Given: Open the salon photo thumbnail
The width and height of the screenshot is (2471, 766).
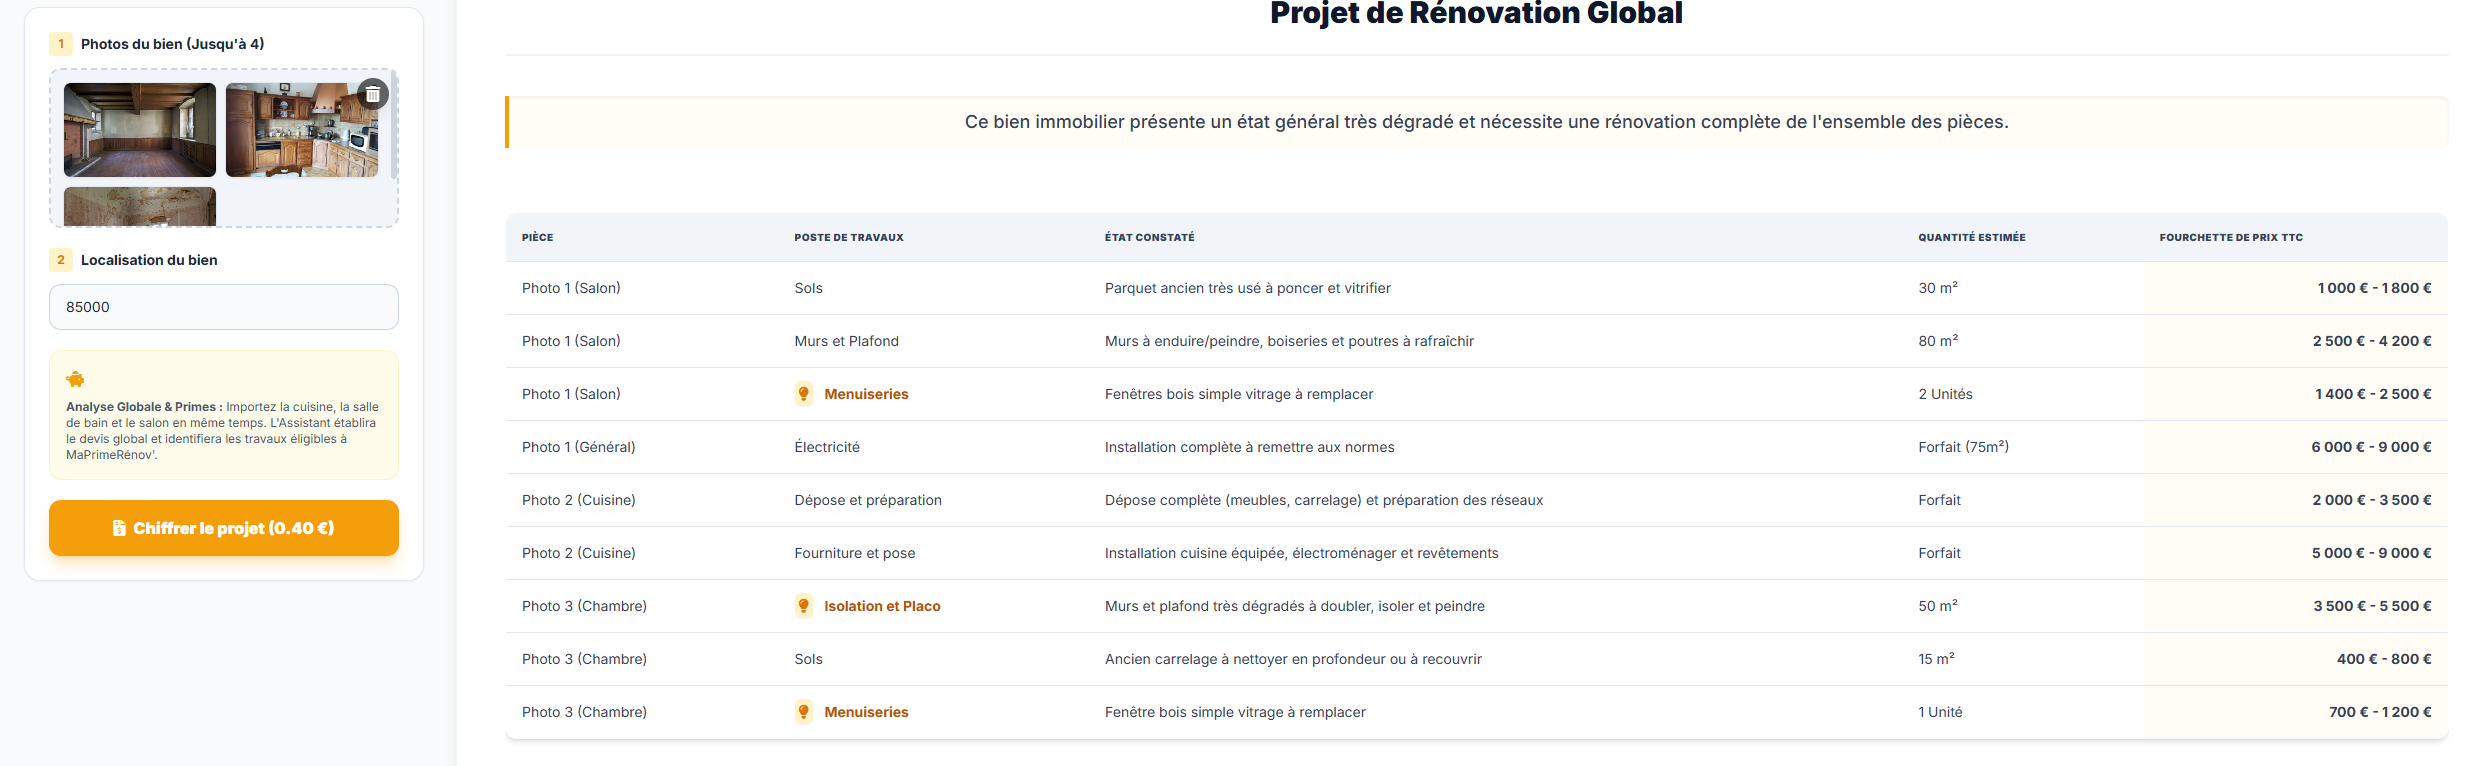Looking at the screenshot, I should pyautogui.click(x=140, y=130).
